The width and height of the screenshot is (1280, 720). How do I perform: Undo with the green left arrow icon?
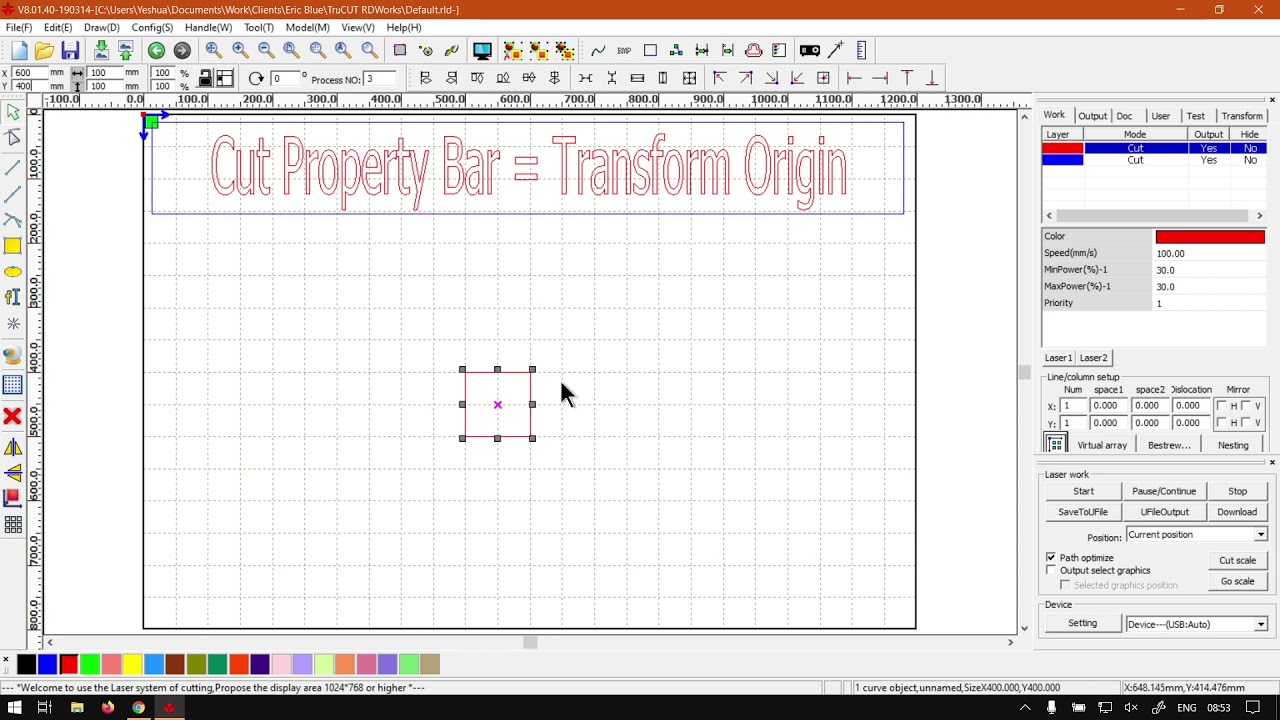point(156,51)
